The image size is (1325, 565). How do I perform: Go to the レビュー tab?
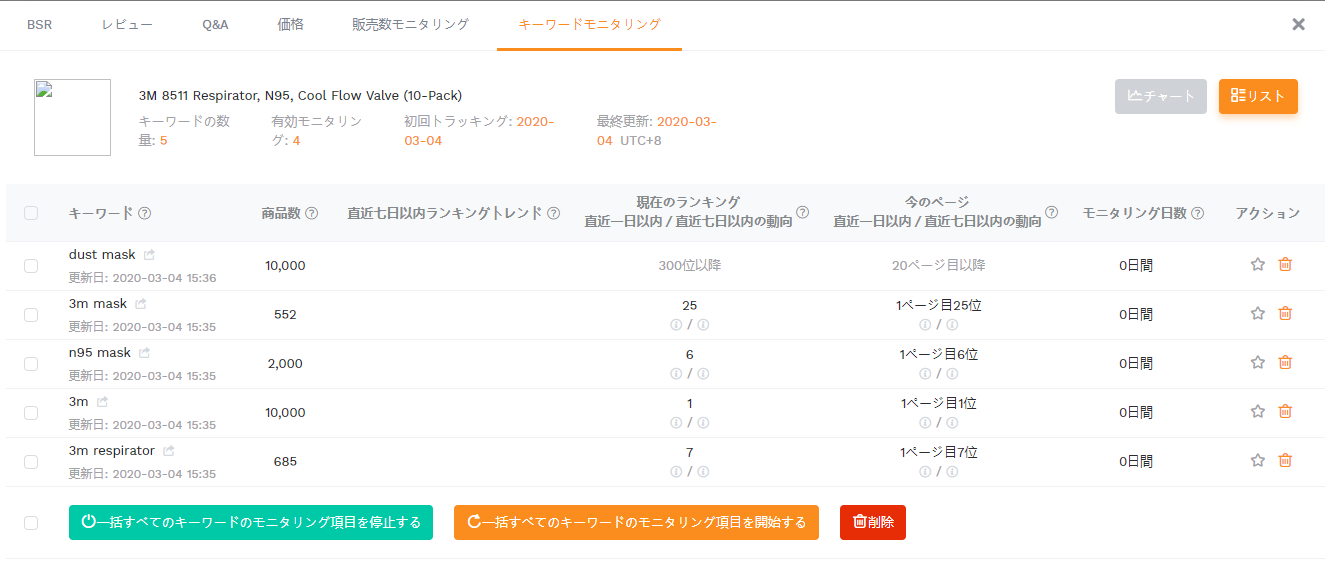click(x=127, y=25)
